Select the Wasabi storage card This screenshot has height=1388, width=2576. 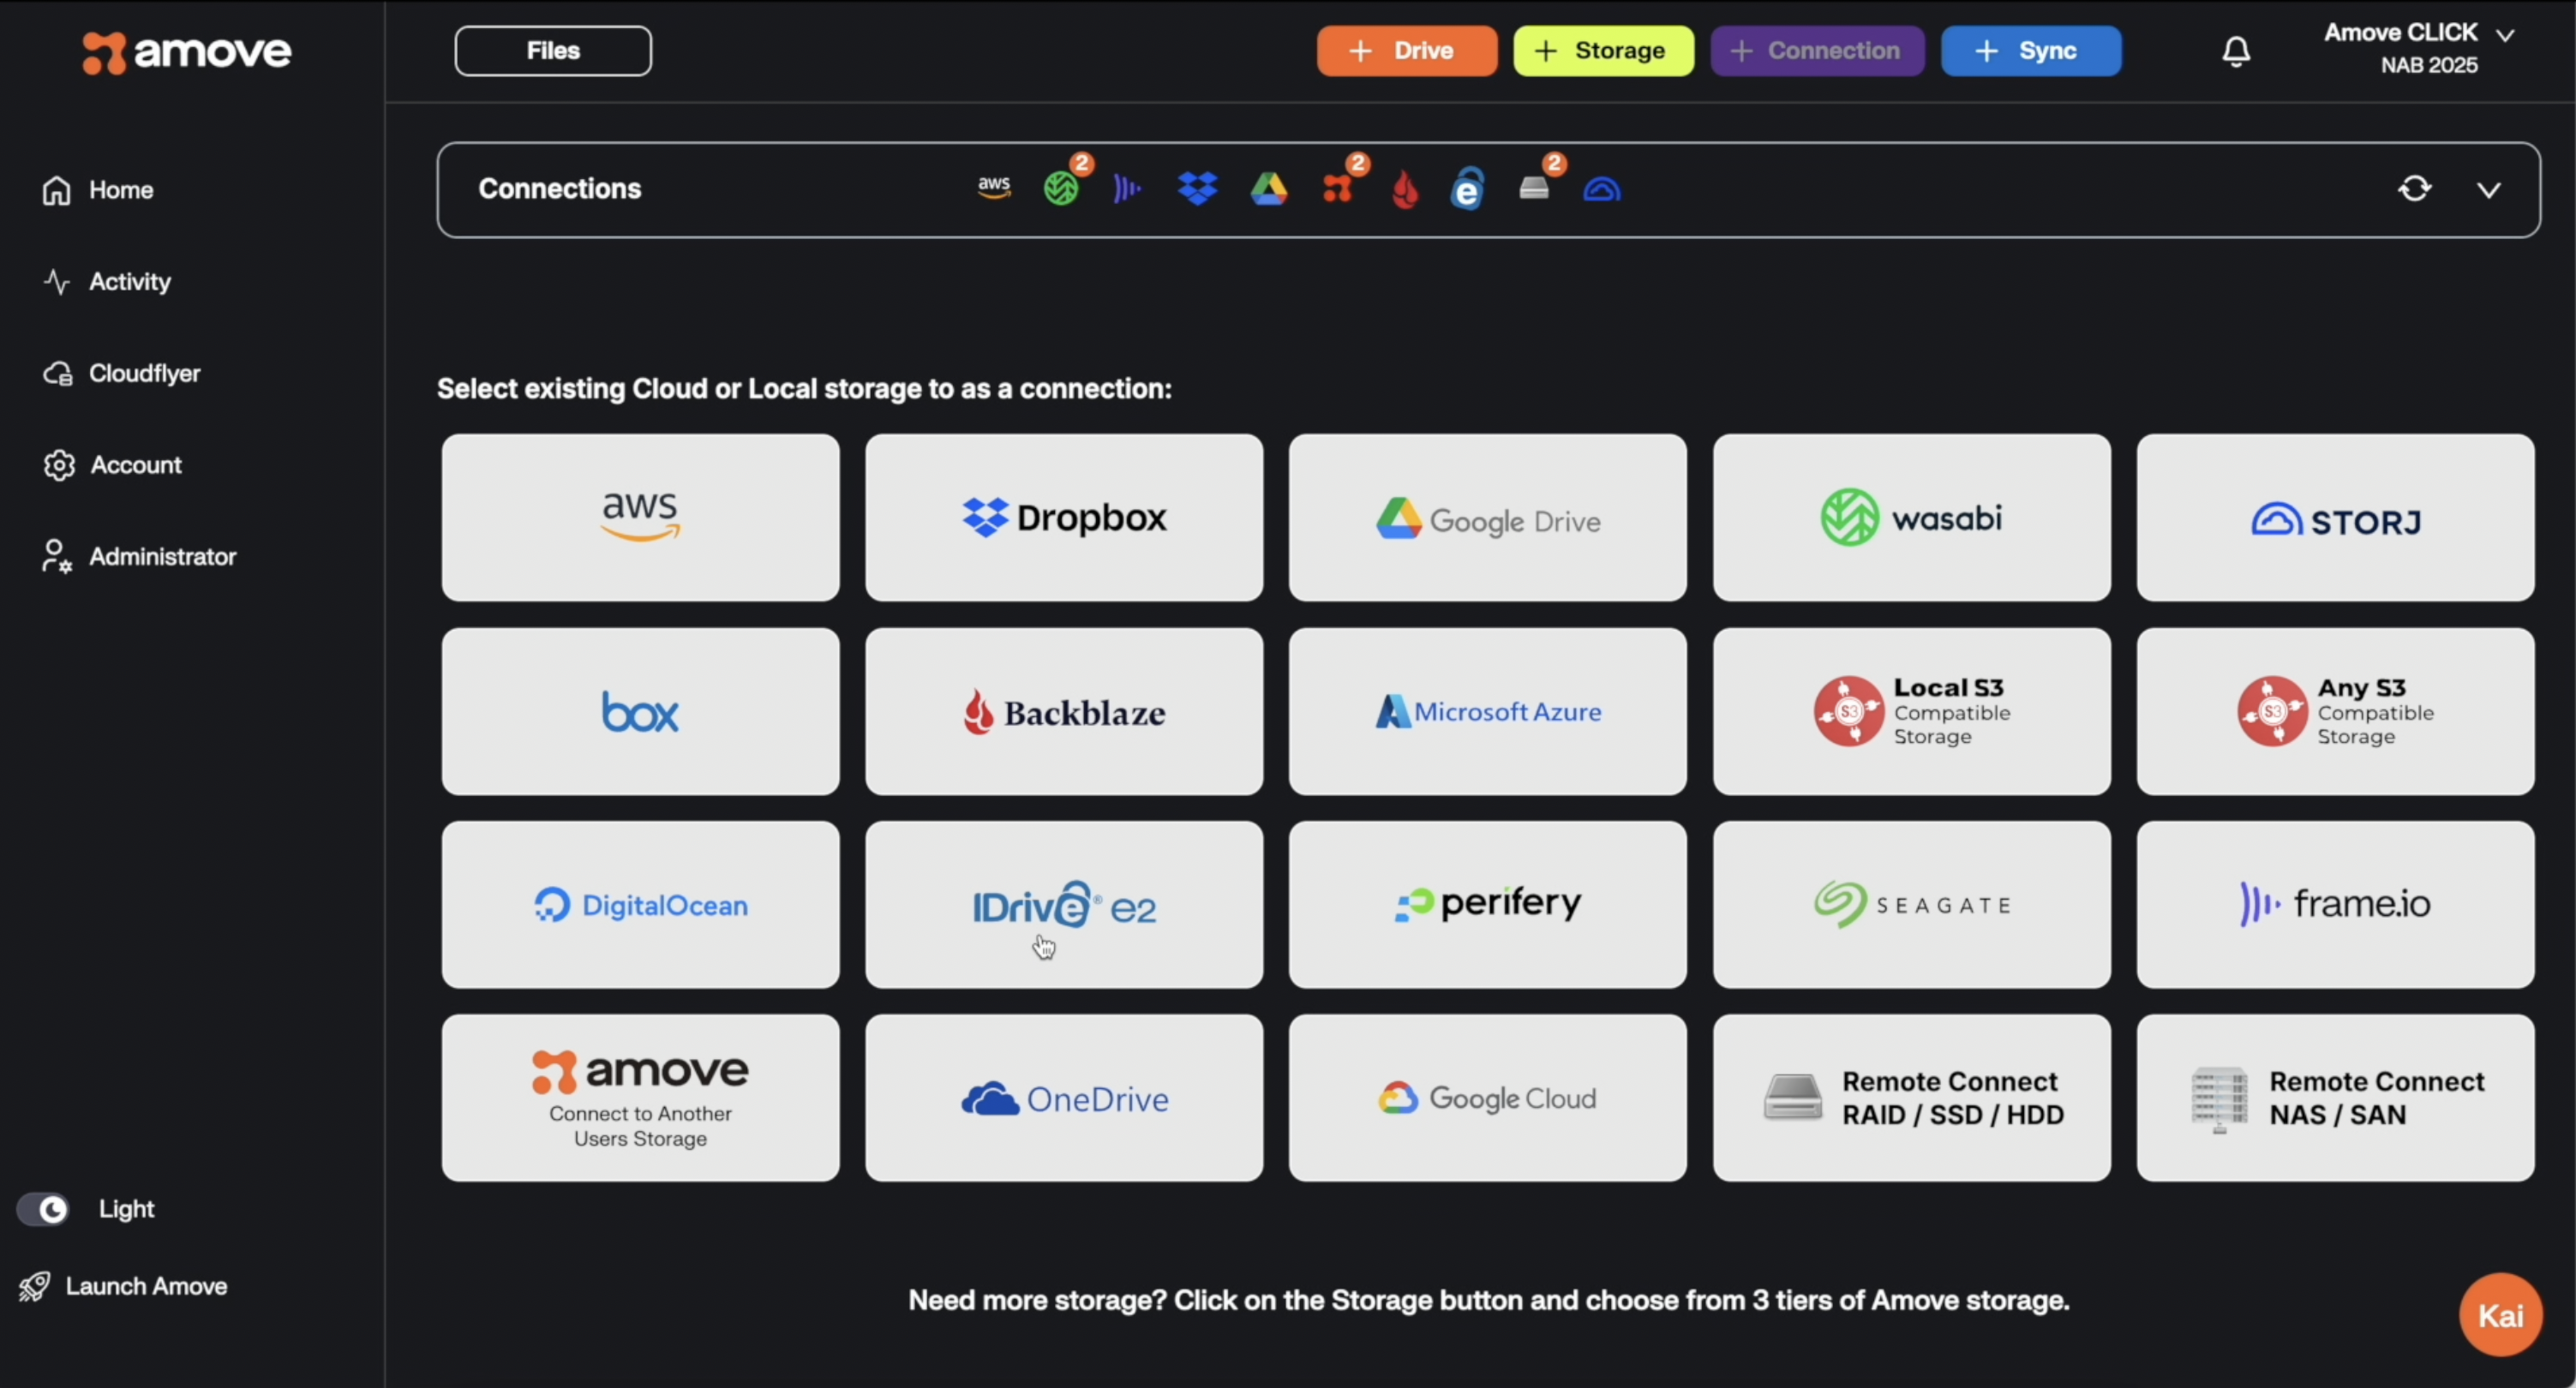click(x=1911, y=517)
